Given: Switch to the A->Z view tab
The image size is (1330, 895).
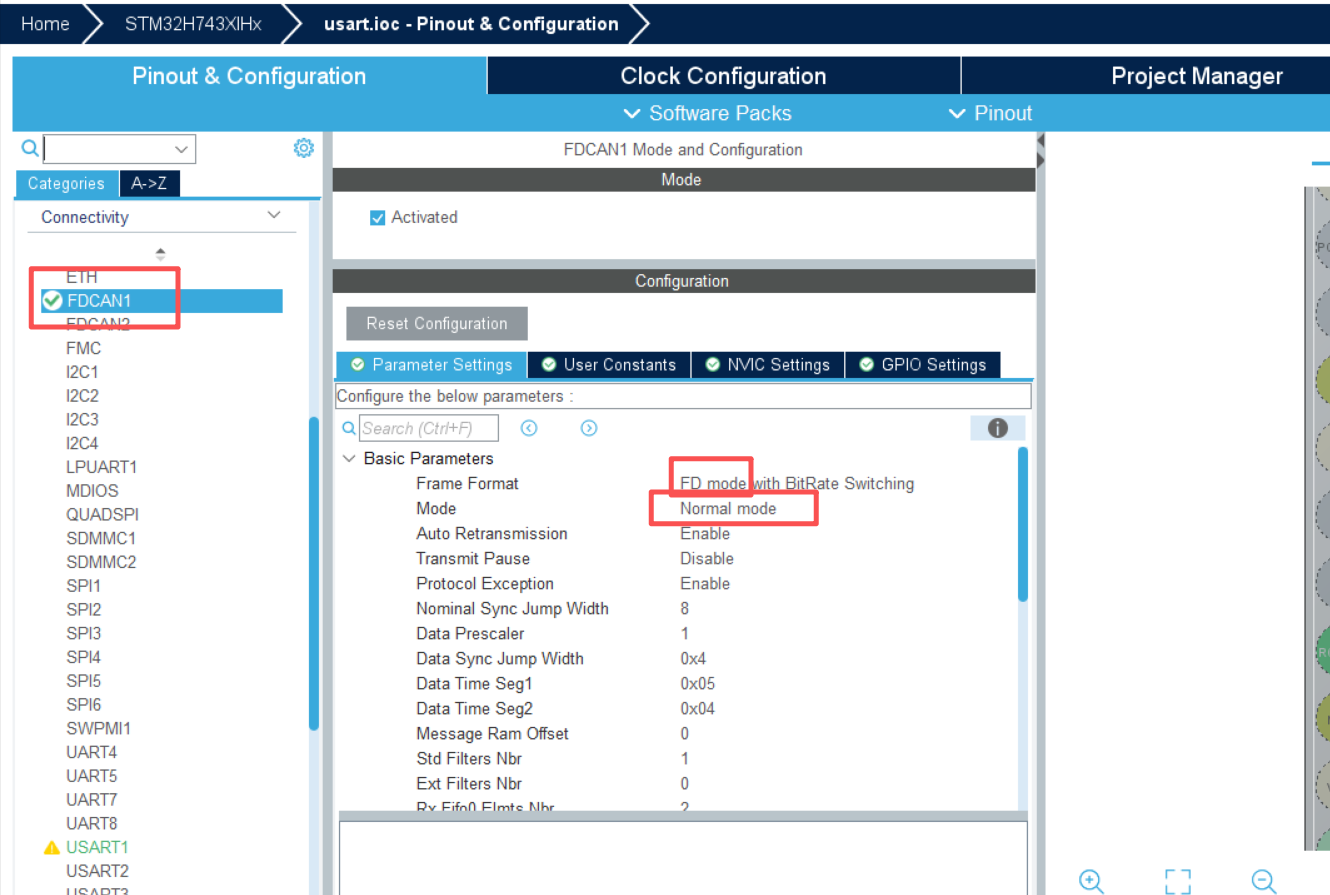Looking at the screenshot, I should tap(149, 183).
